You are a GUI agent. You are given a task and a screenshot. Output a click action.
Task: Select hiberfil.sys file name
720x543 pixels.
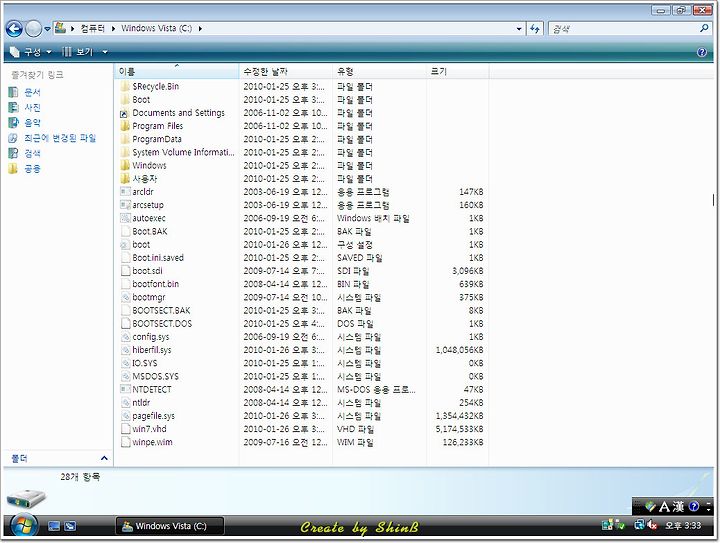[x=152, y=350]
